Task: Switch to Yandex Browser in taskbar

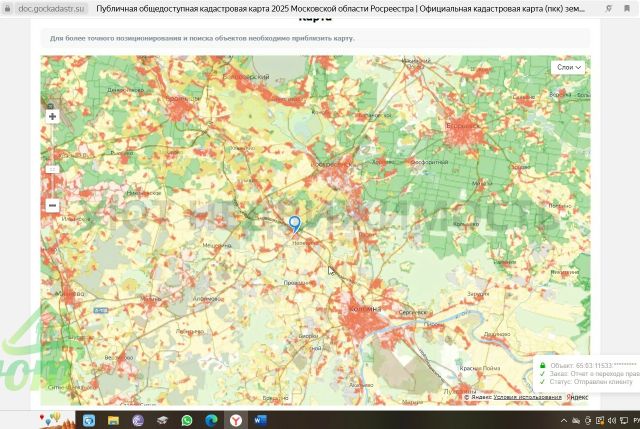Action: [236, 420]
